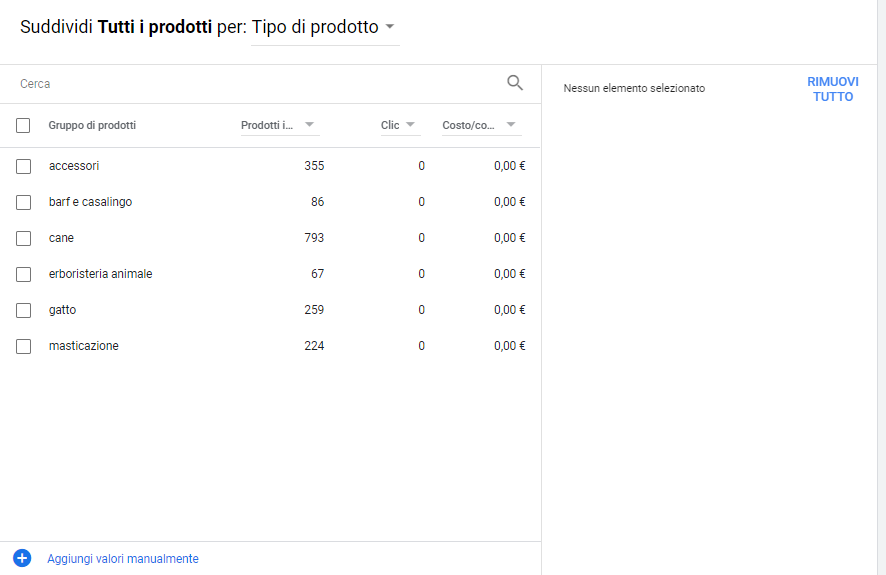Click RIMUOVI TUTTO

(x=833, y=89)
